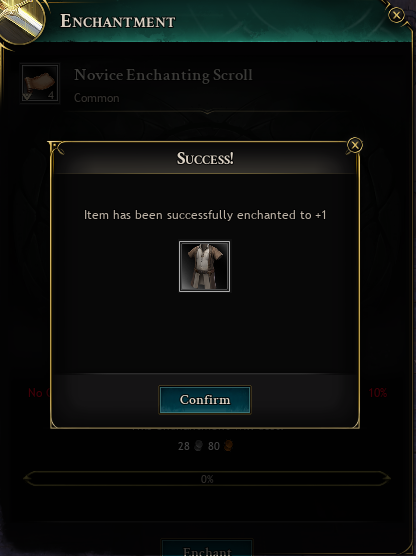The width and height of the screenshot is (416, 556).
Task: Click the Confirm button
Action: click(x=205, y=400)
